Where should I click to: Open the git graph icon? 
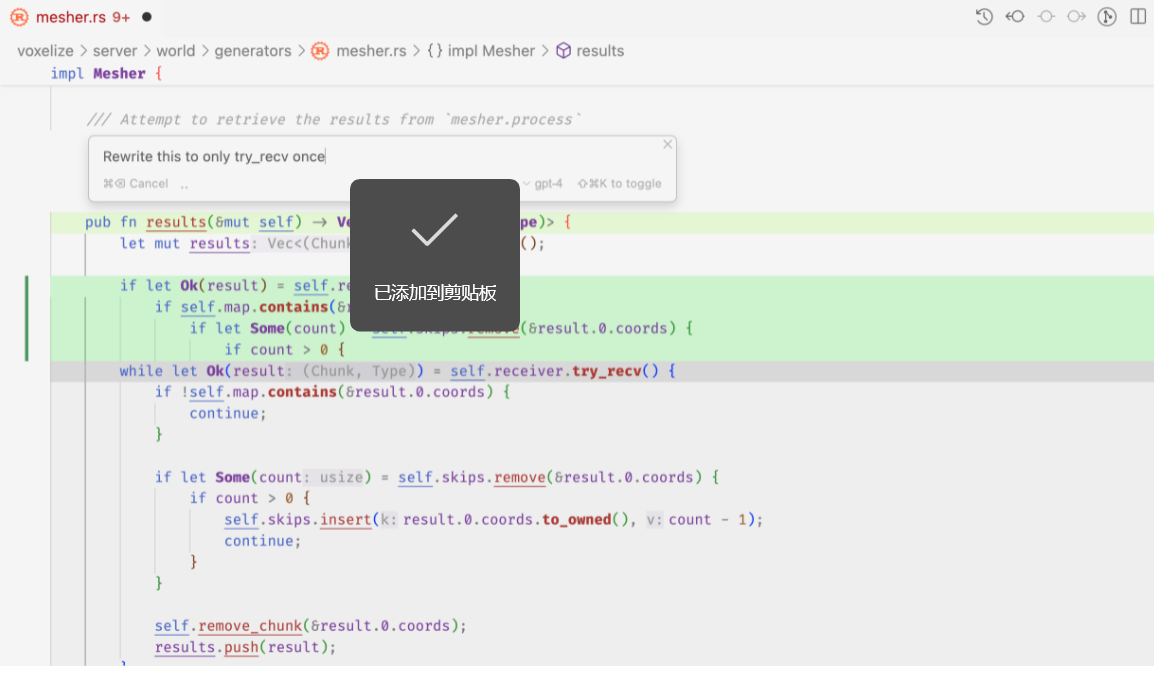click(1107, 16)
